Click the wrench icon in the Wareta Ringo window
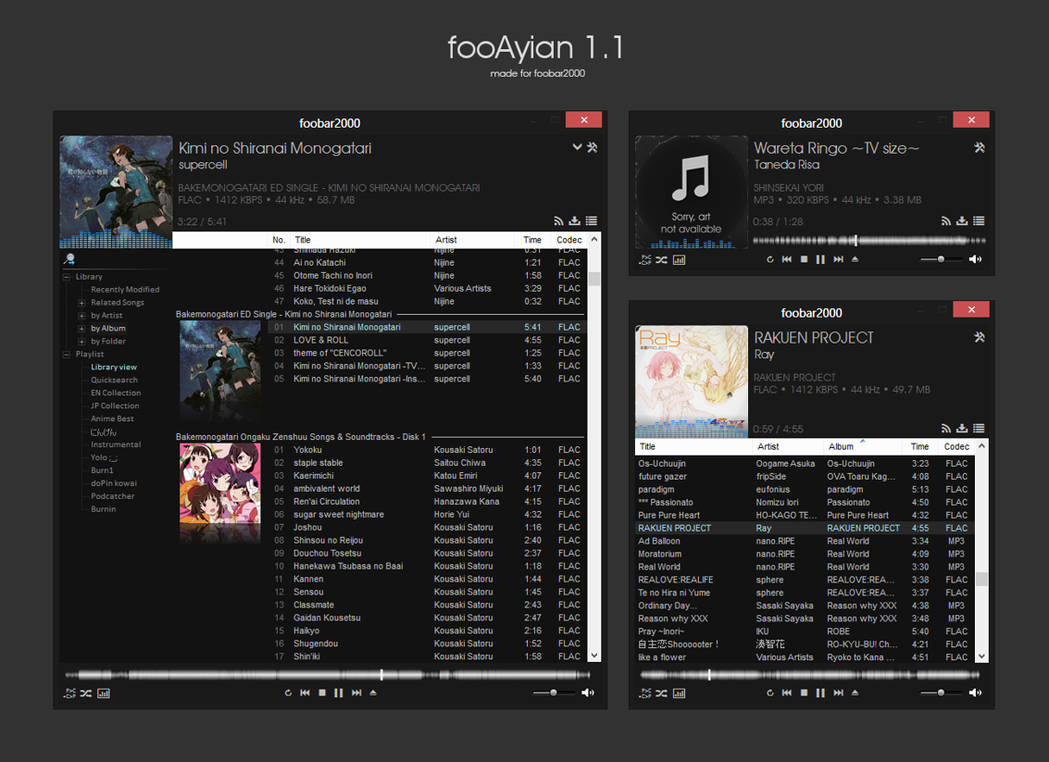The width and height of the screenshot is (1049, 762). point(978,147)
